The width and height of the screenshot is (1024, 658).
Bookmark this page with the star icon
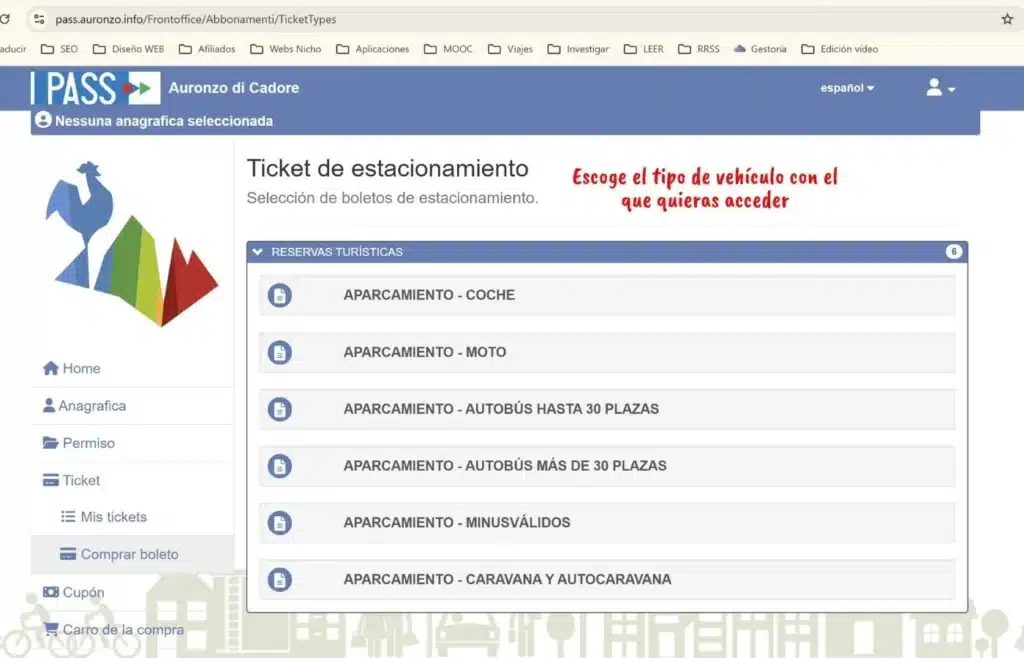pos(1007,20)
